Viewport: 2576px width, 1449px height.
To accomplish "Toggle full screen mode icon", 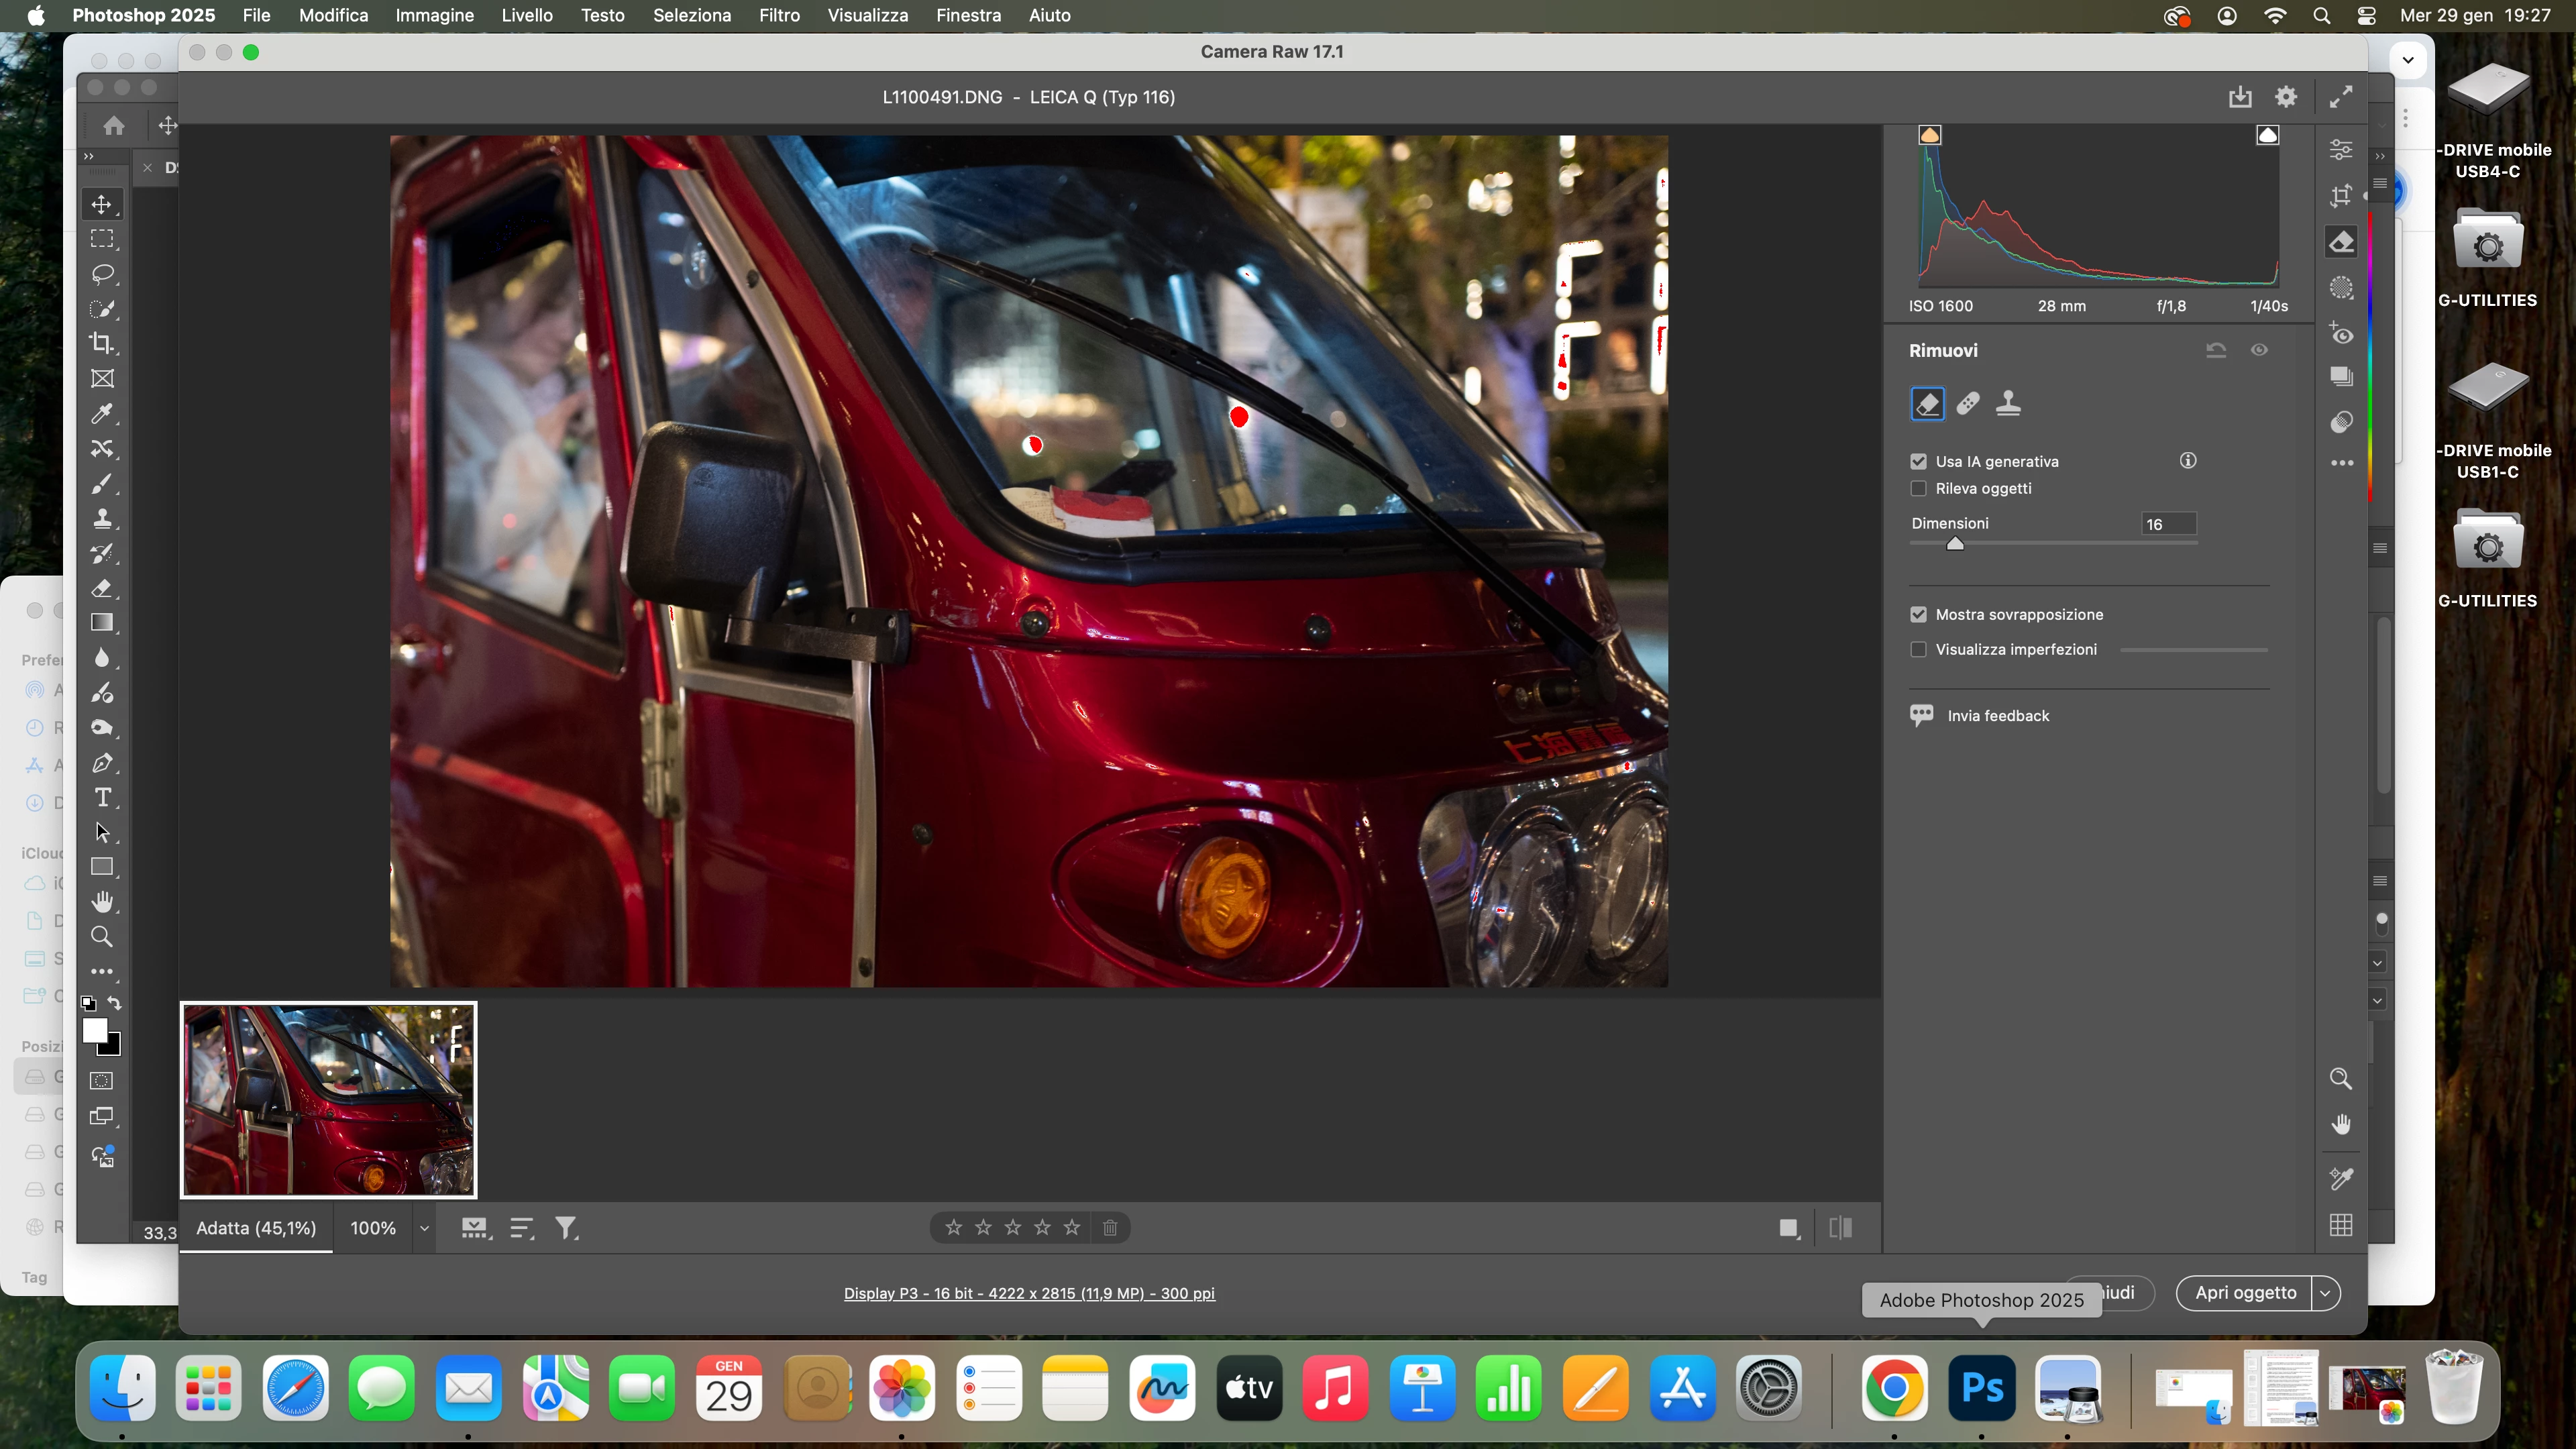I will point(2341,97).
